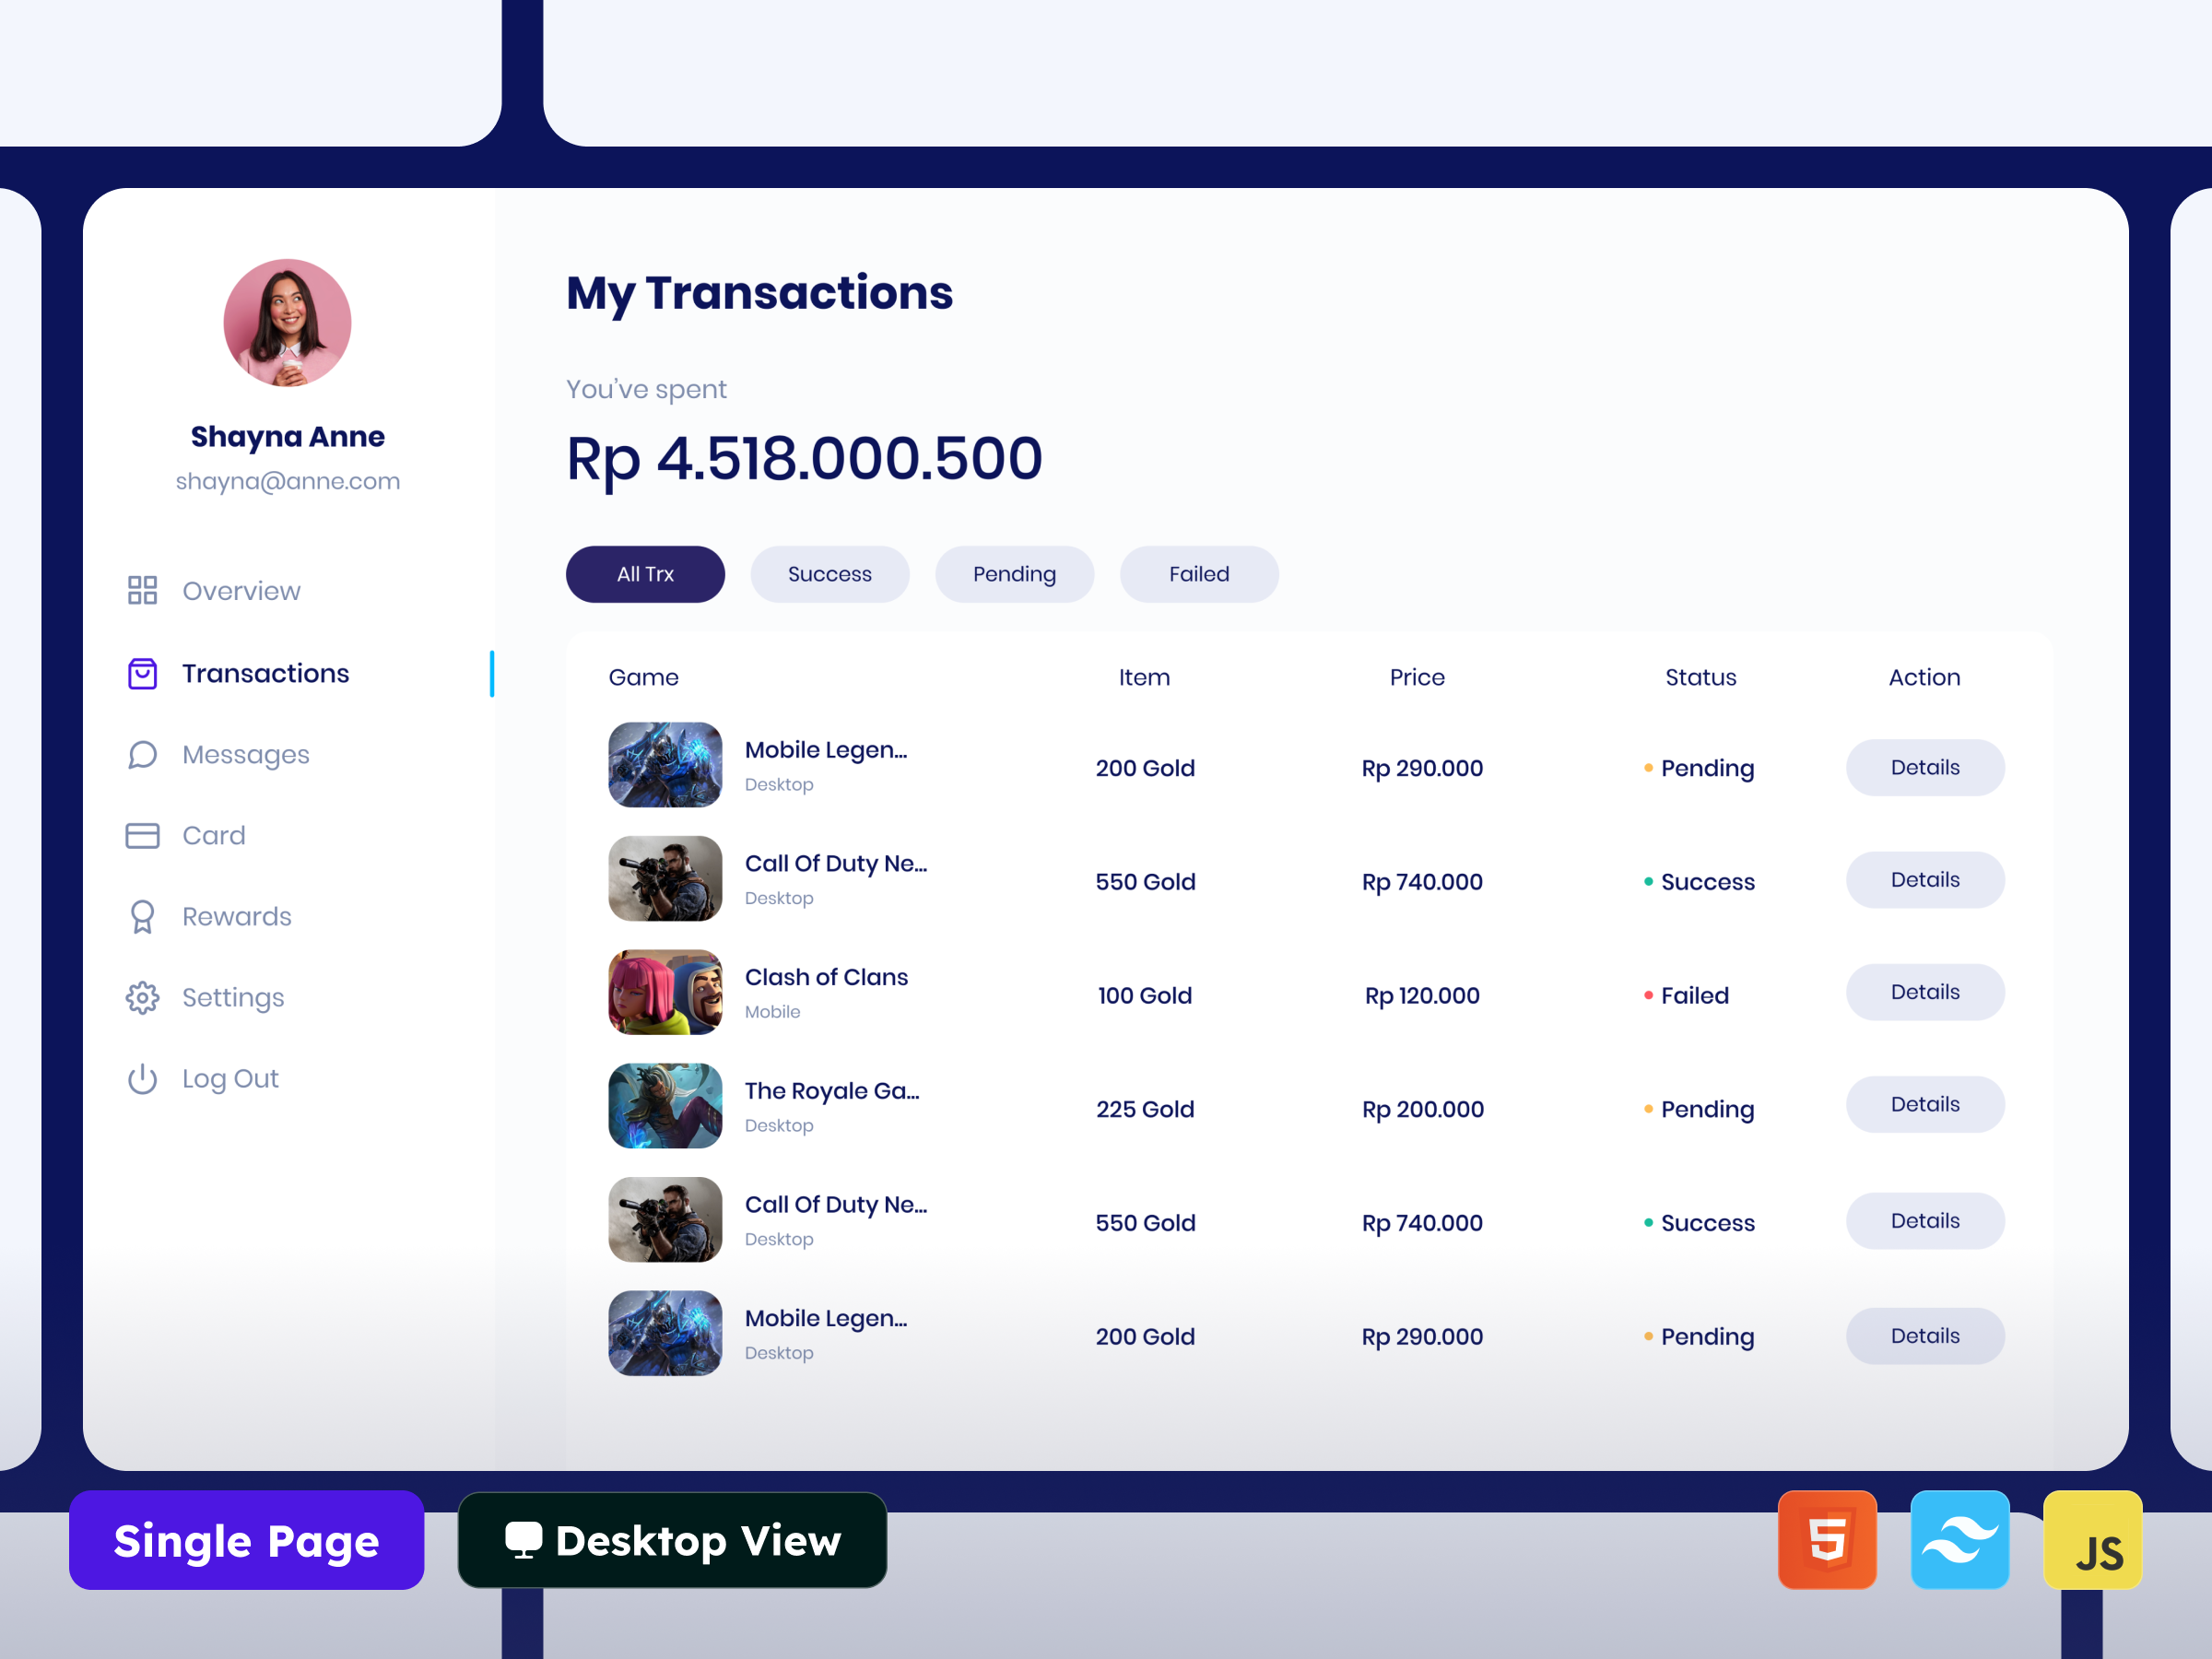Screen dimensions: 2212x1659
Task: Click the Game column header
Action: 644,677
